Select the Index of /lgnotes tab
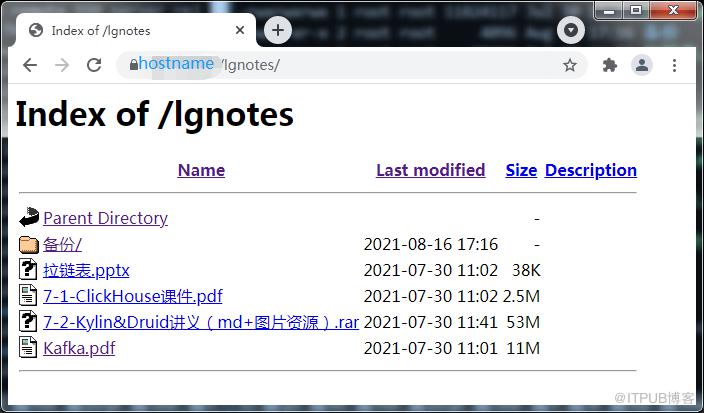The image size is (704, 413). pyautogui.click(x=136, y=31)
